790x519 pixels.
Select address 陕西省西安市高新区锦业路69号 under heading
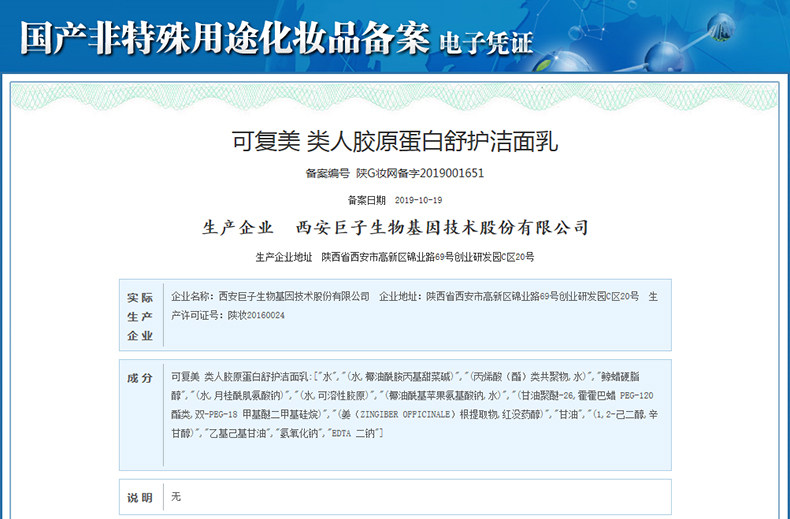428,257
